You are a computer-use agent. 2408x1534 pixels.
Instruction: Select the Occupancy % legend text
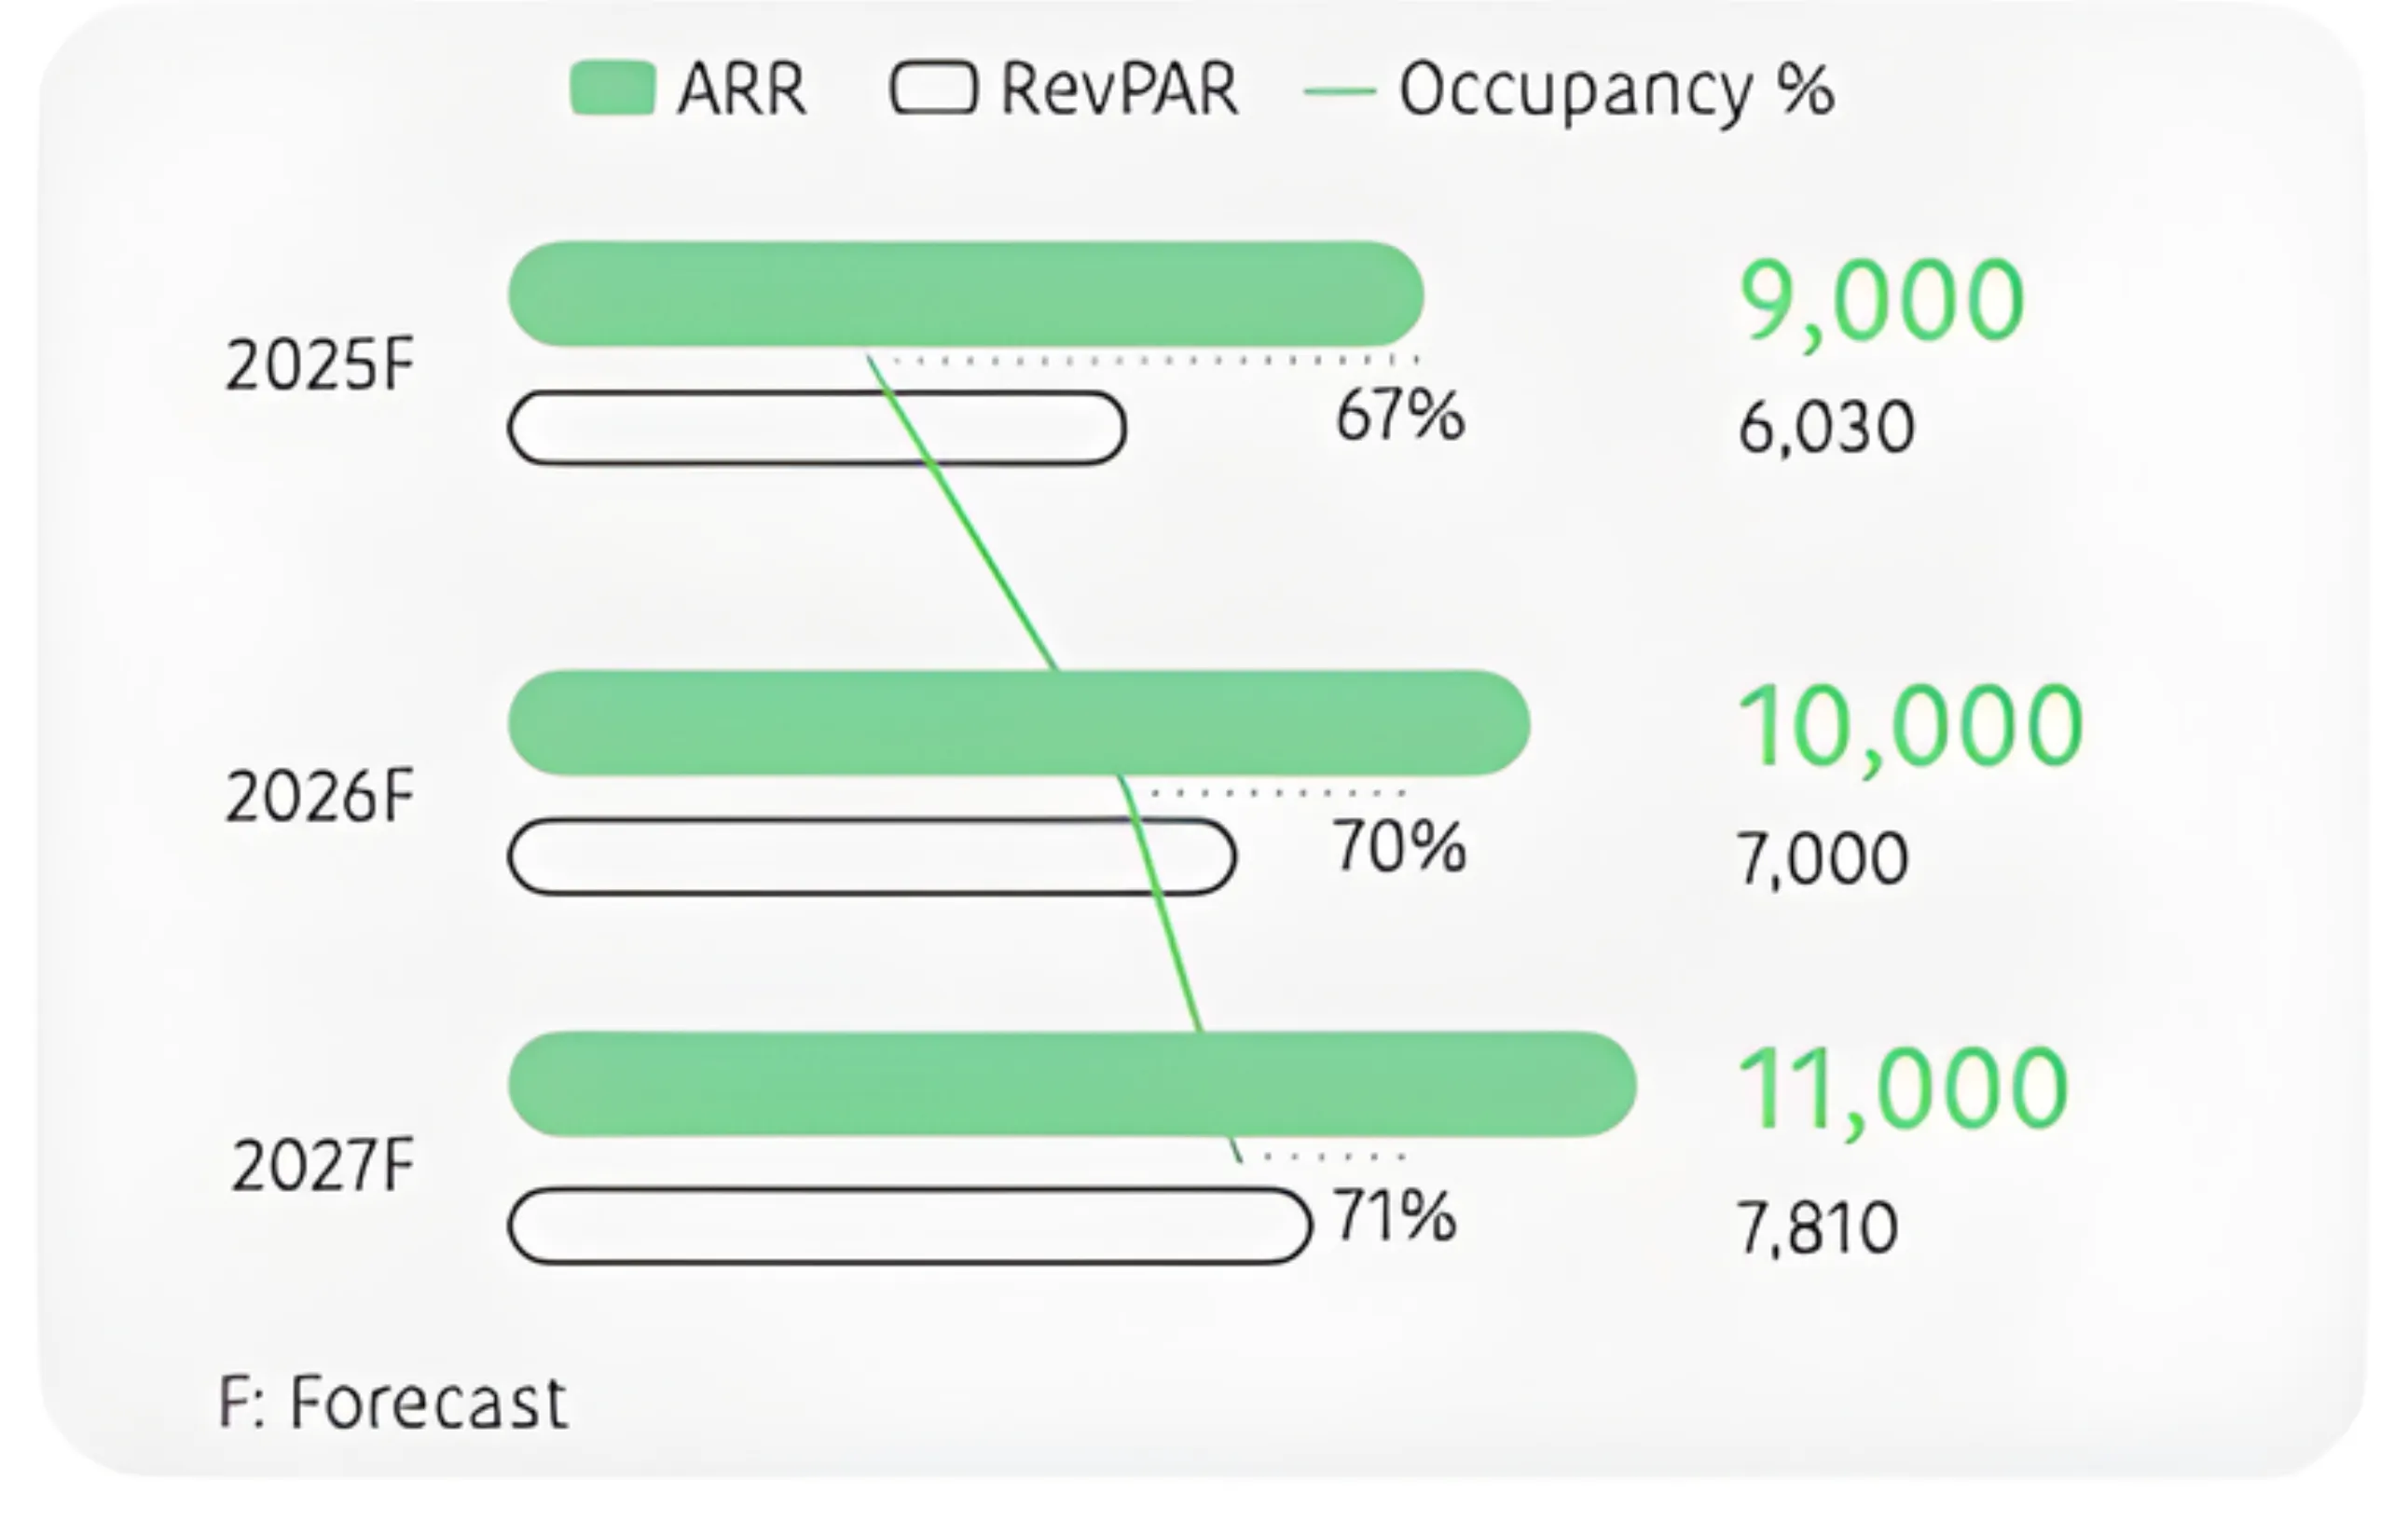[1616, 92]
